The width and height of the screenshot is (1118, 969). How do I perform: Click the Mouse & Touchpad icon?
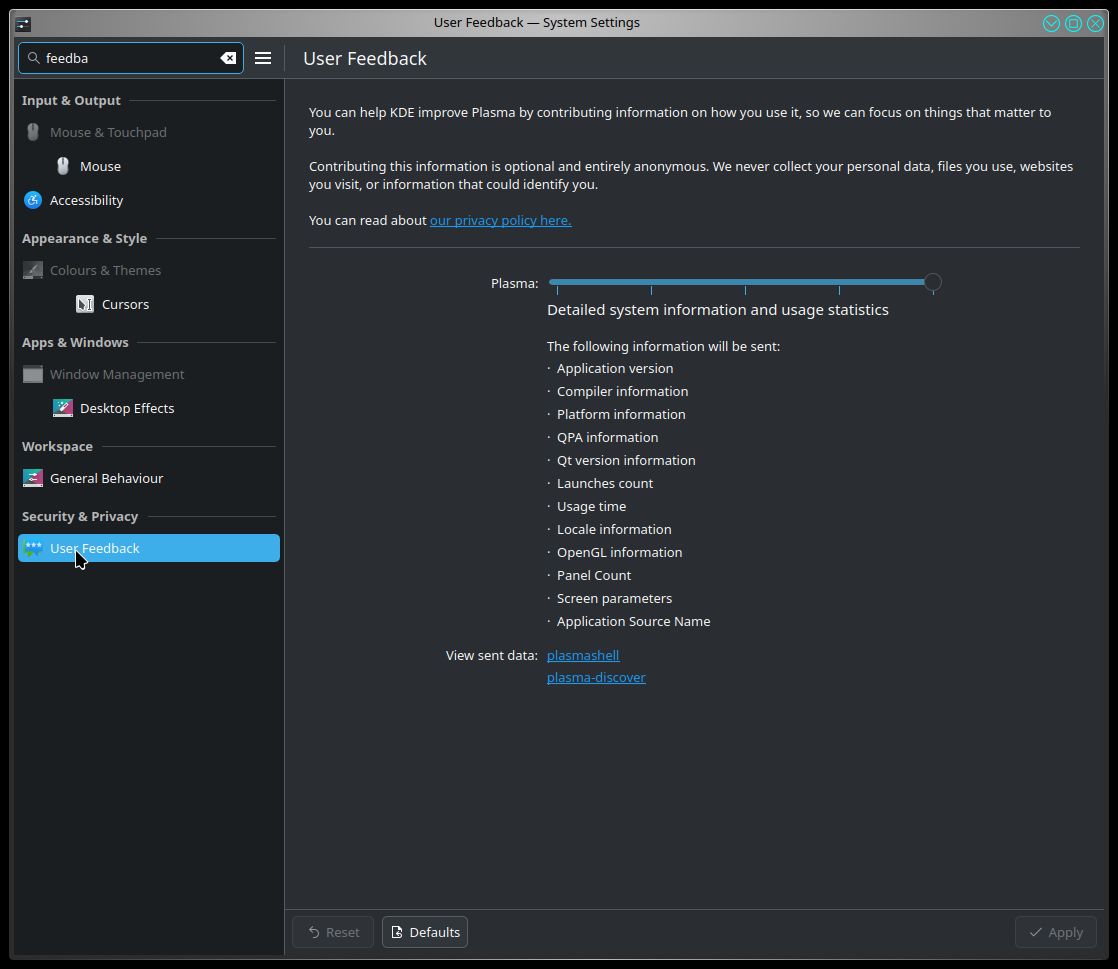pos(33,132)
